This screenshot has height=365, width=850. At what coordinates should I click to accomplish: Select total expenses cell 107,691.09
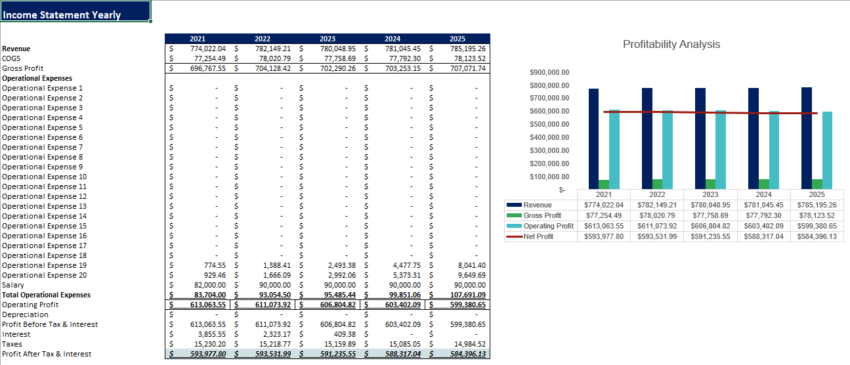tap(458, 295)
